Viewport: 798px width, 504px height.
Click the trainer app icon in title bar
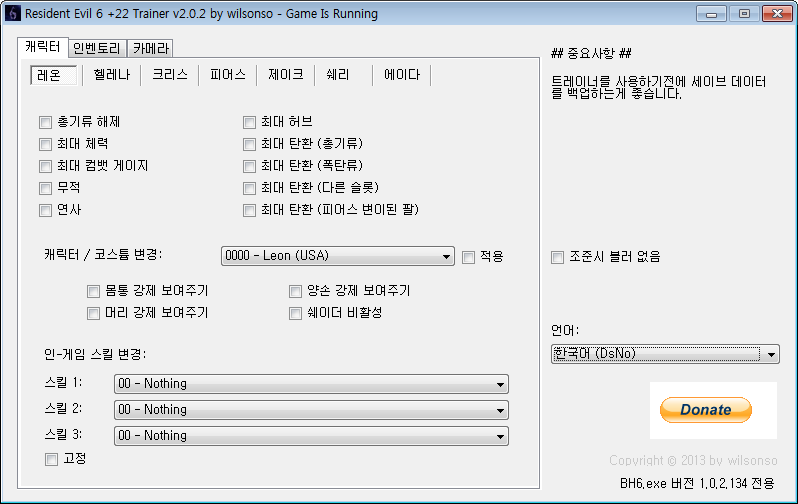12,13
